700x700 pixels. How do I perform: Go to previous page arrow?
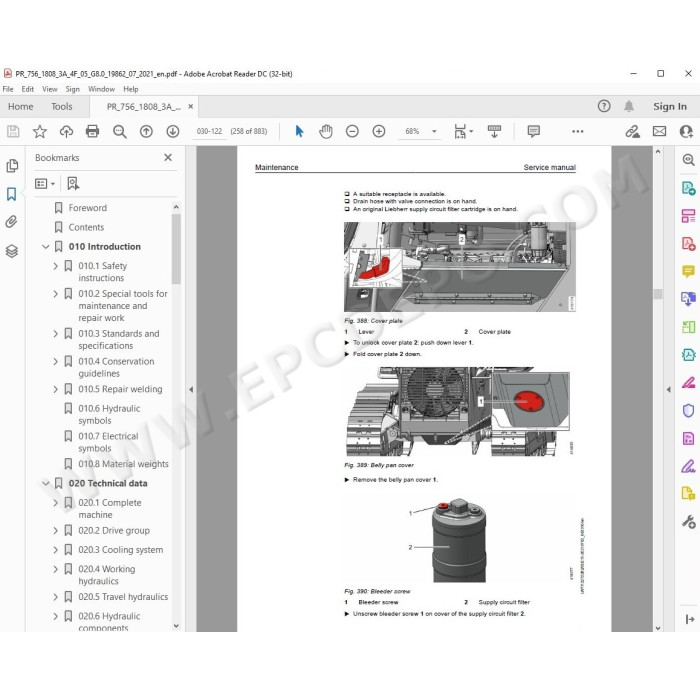pos(146,131)
